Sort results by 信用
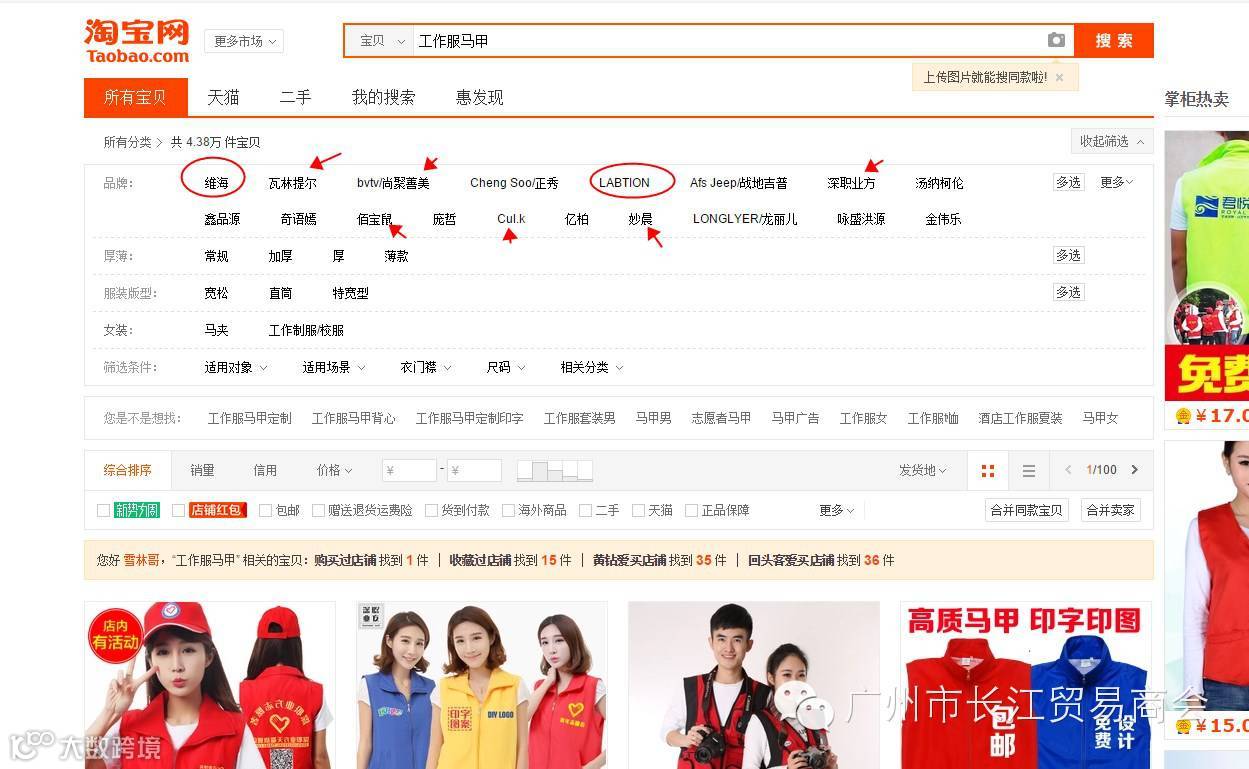 click(x=265, y=470)
